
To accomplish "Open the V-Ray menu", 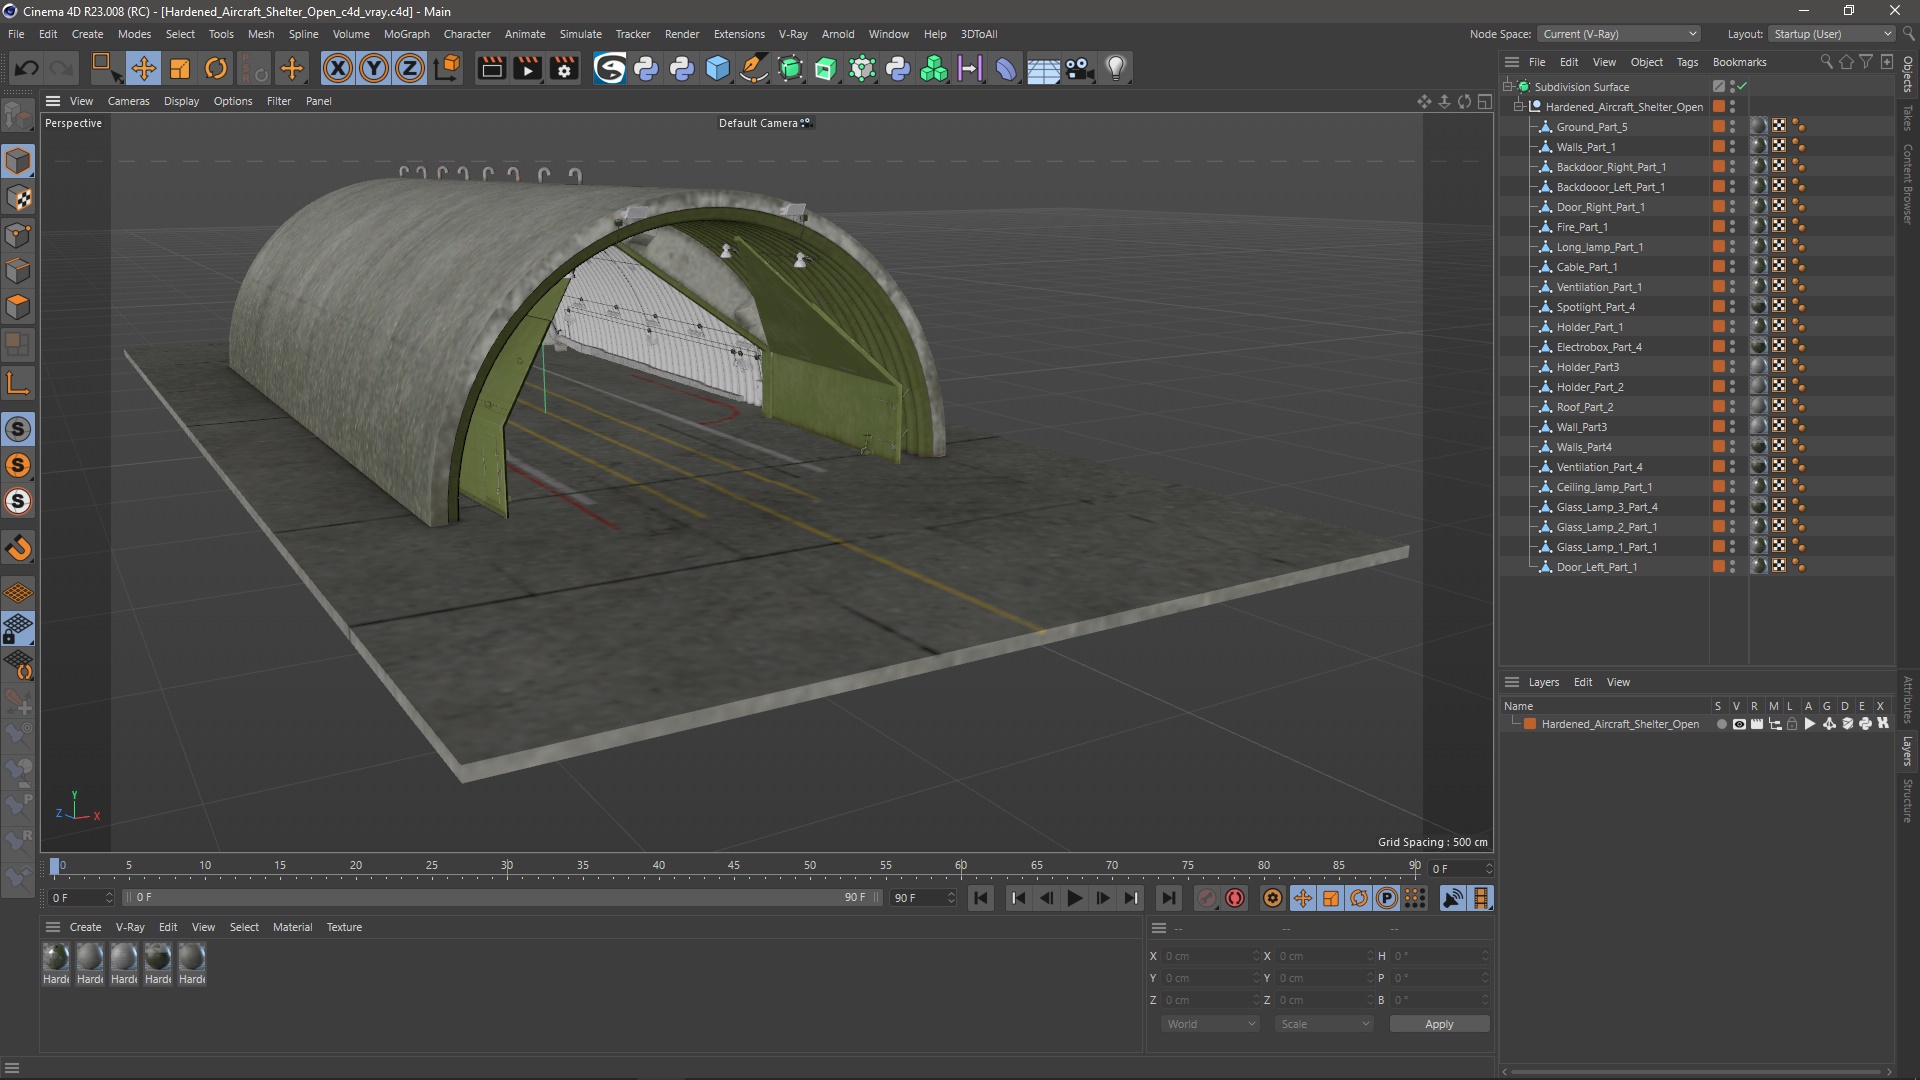I will [793, 34].
